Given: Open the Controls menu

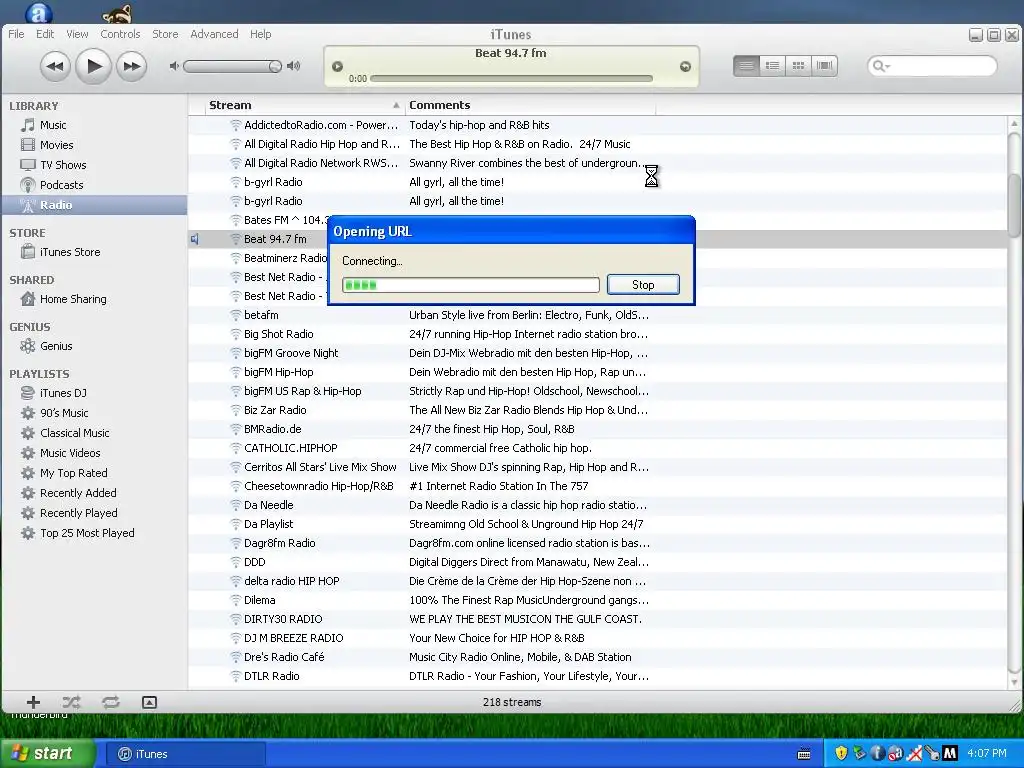Looking at the screenshot, I should (120, 34).
